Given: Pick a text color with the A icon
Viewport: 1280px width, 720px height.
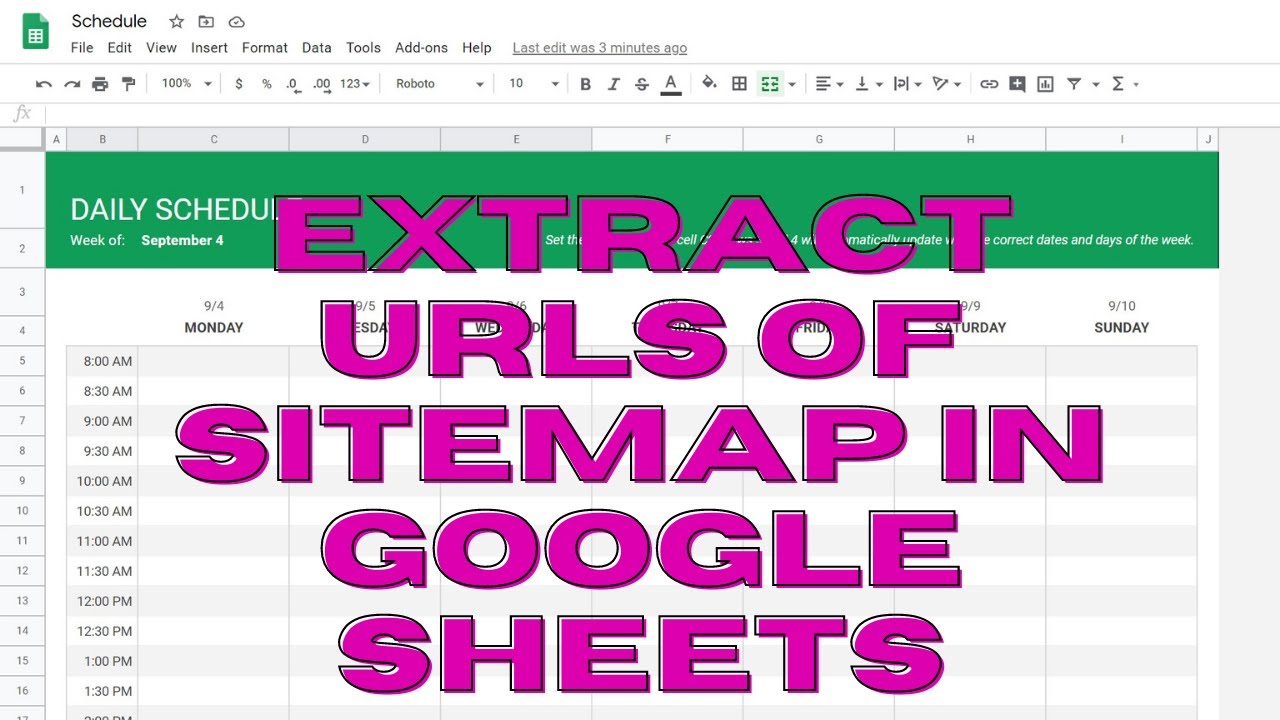Looking at the screenshot, I should click(671, 84).
